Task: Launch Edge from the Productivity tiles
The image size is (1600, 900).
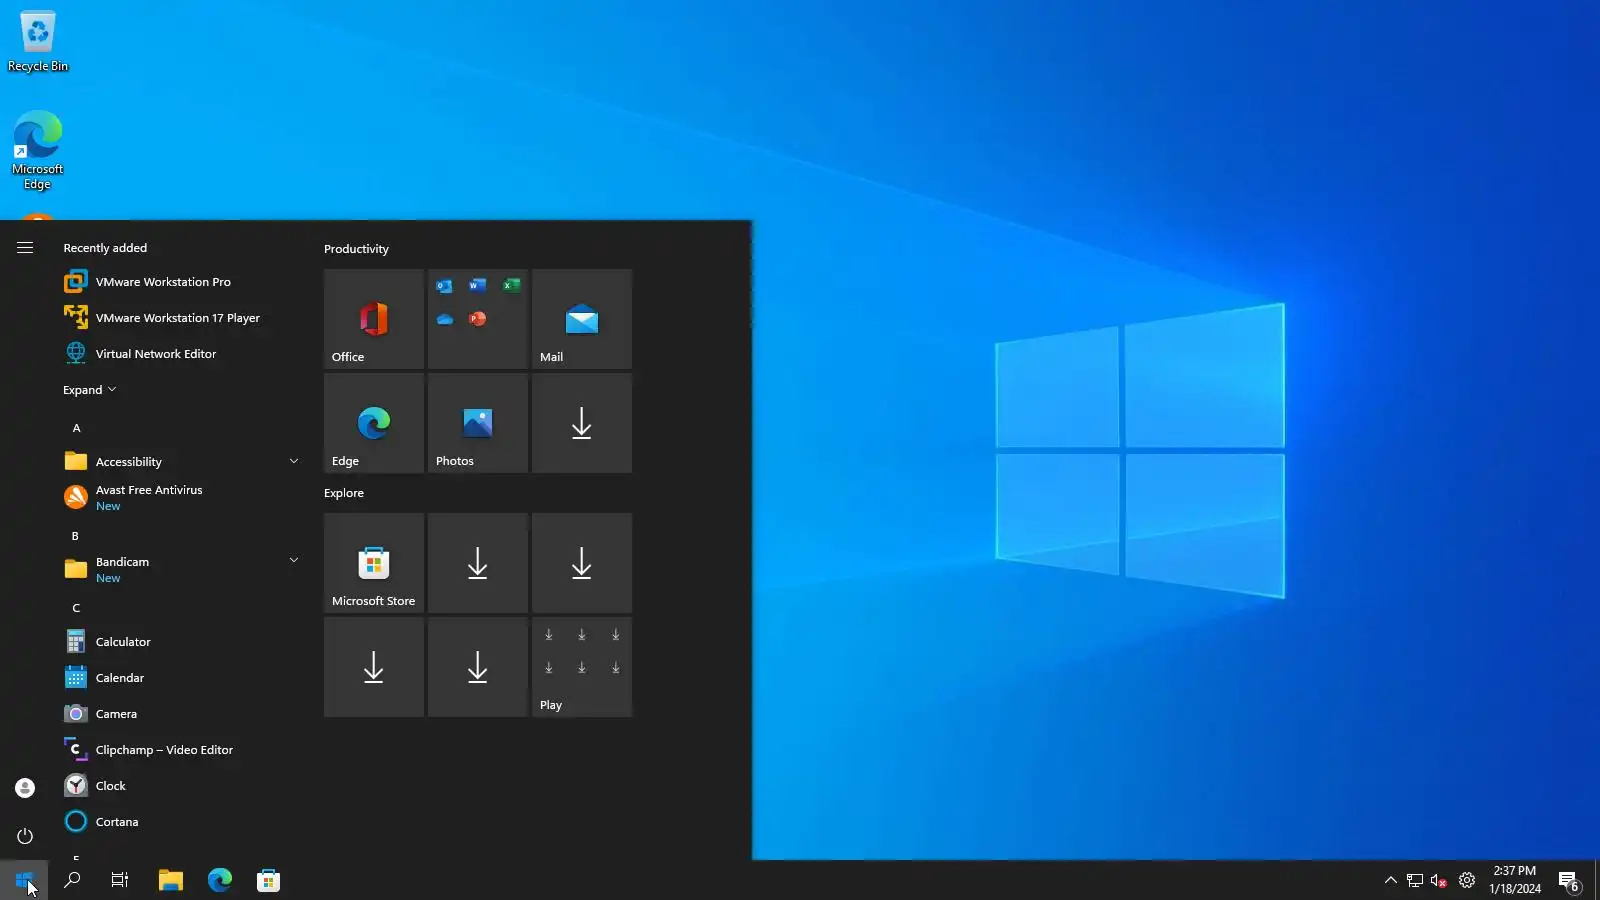Action: pyautogui.click(x=374, y=423)
